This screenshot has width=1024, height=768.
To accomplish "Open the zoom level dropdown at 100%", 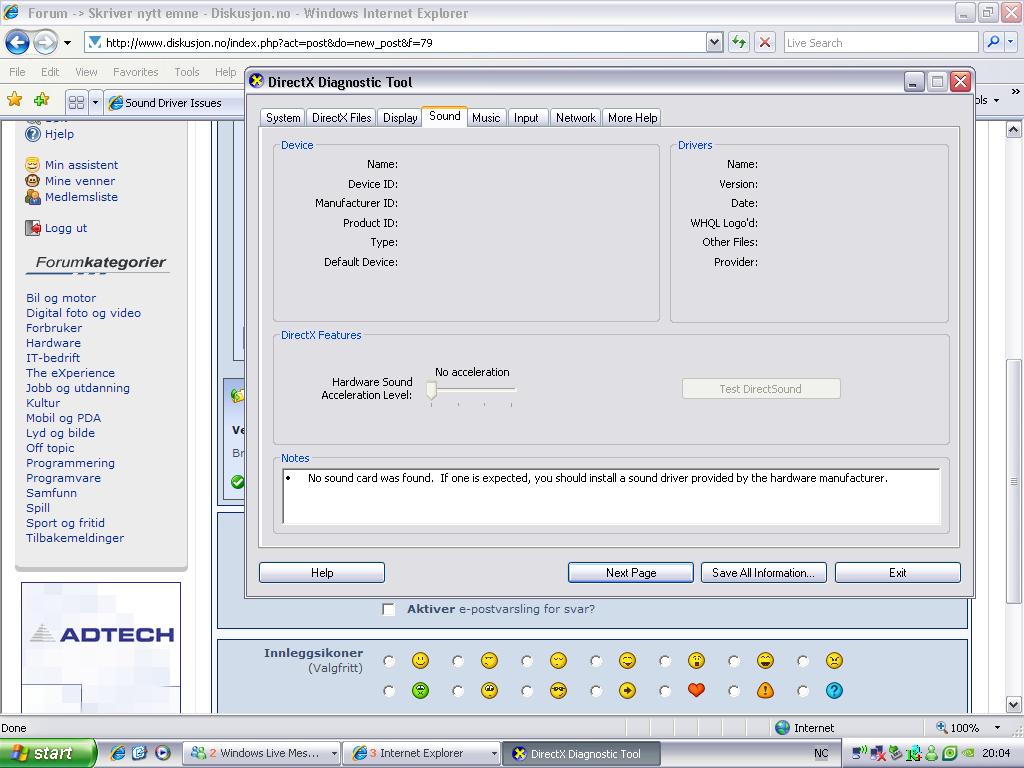I will [x=997, y=728].
